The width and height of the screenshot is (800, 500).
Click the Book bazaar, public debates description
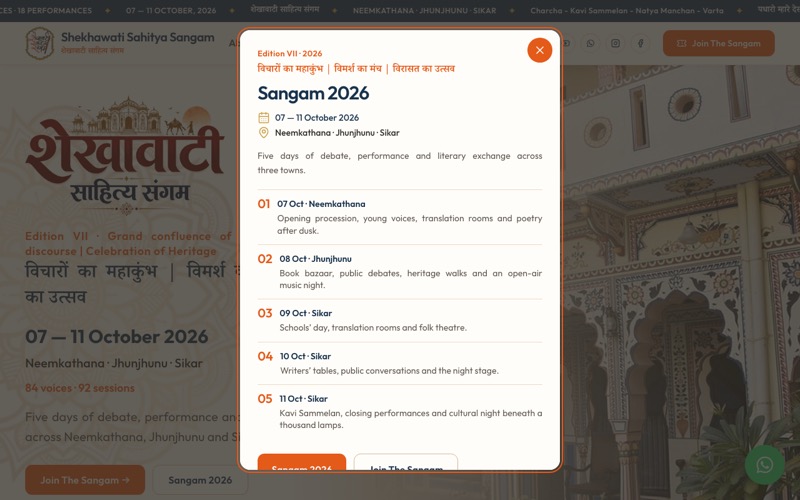click(x=411, y=279)
